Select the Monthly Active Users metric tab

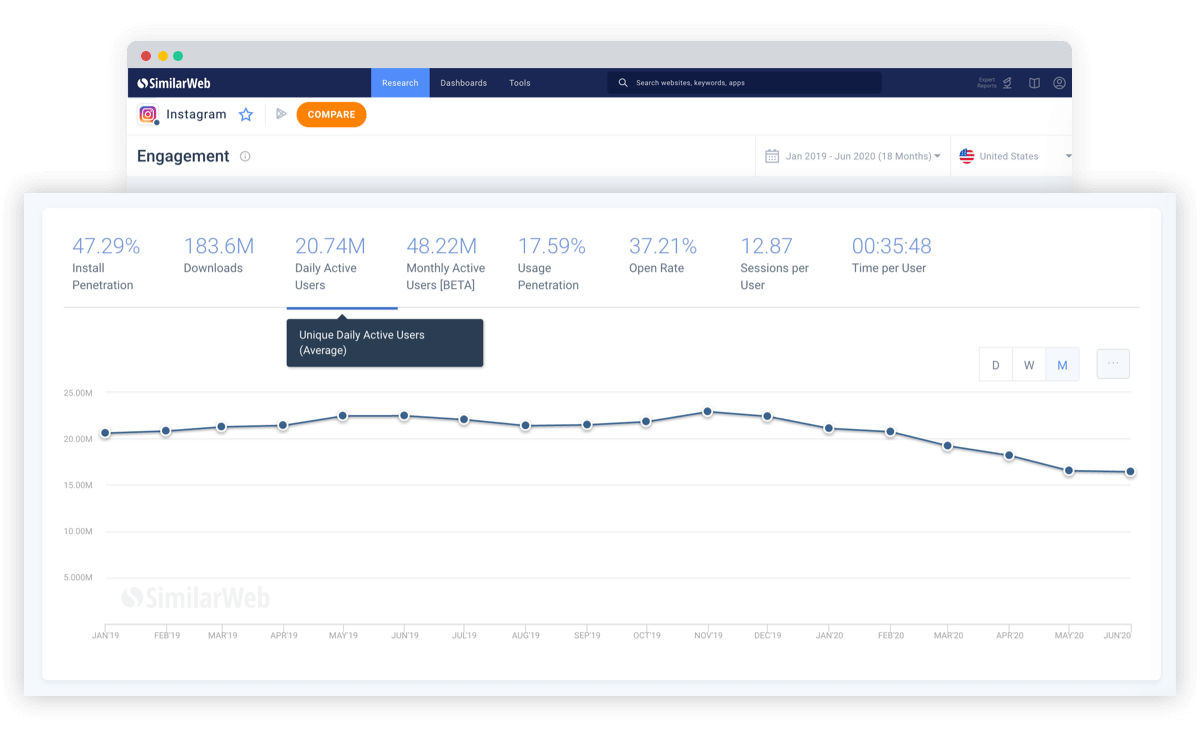446,263
